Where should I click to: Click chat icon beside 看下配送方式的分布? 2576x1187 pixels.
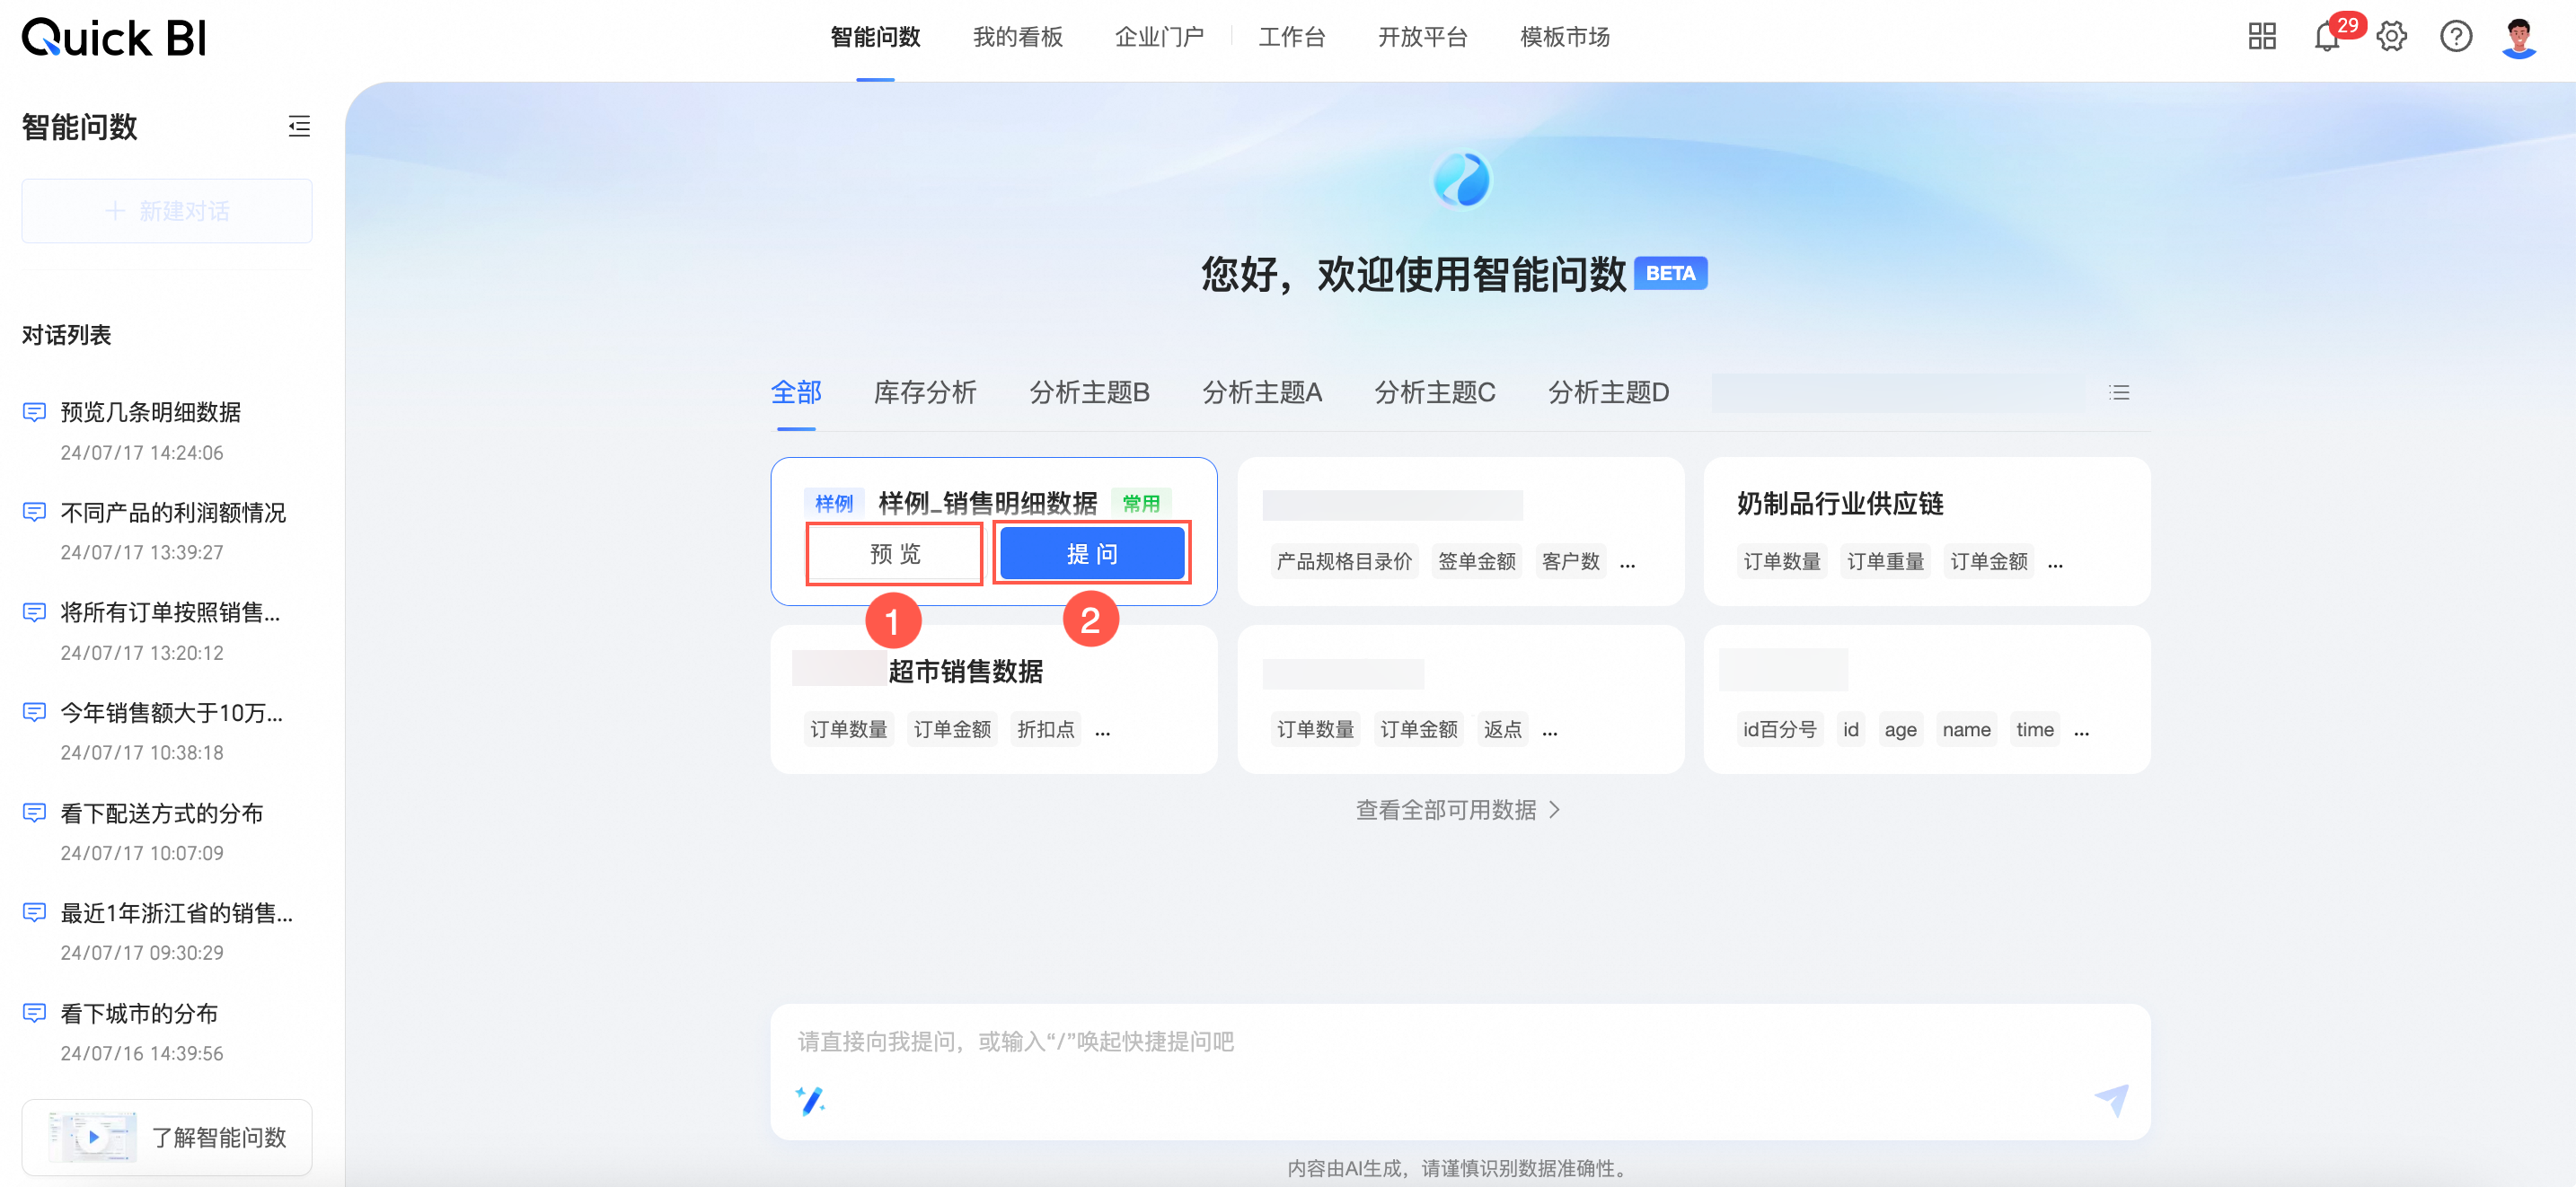[35, 813]
